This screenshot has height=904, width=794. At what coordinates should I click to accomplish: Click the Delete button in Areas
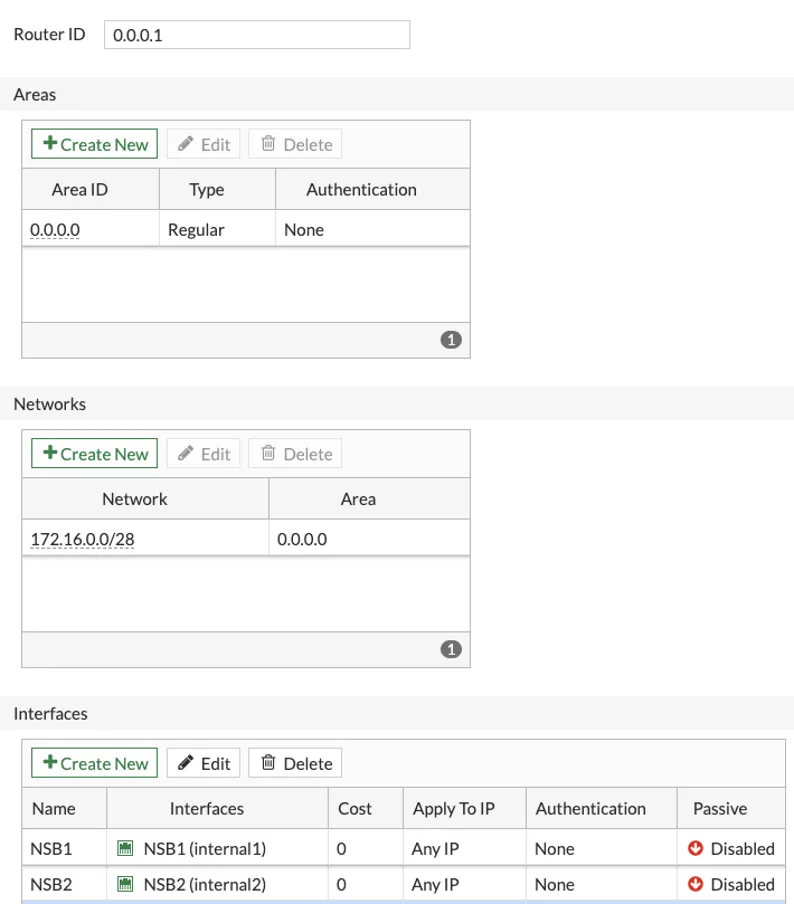[x=295, y=144]
